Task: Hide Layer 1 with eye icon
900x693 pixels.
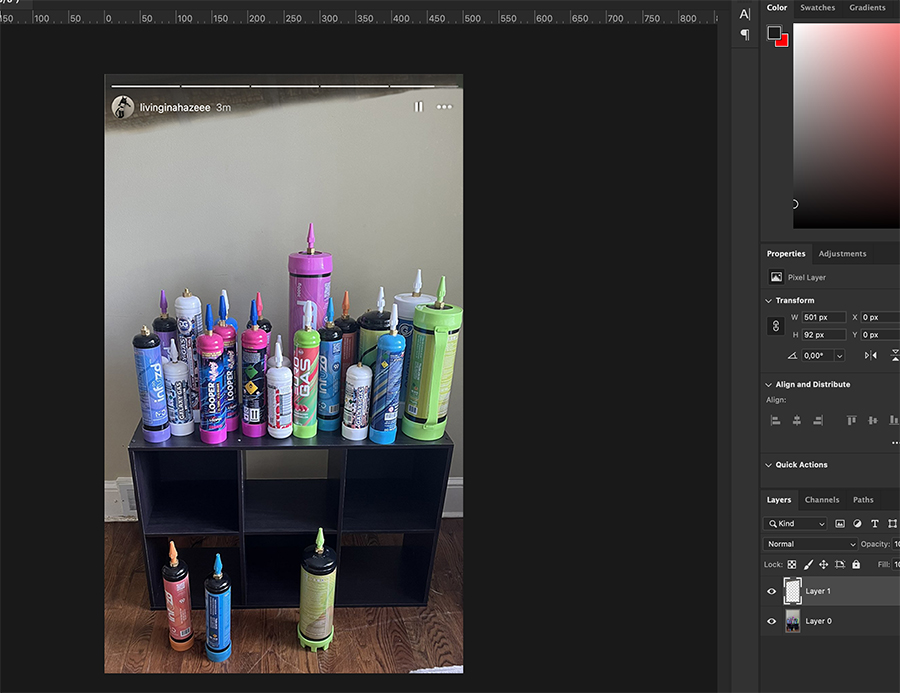Action: point(771,591)
